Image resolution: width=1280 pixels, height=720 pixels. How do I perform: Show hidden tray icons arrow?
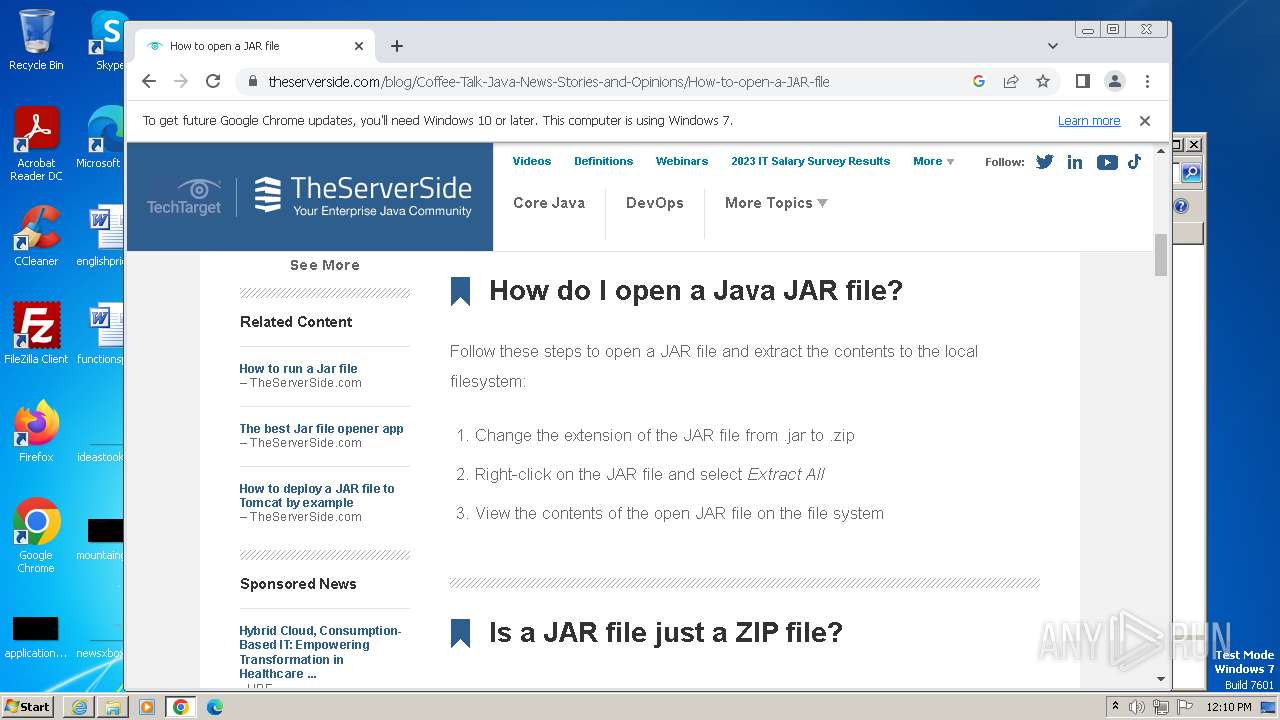coord(1114,707)
